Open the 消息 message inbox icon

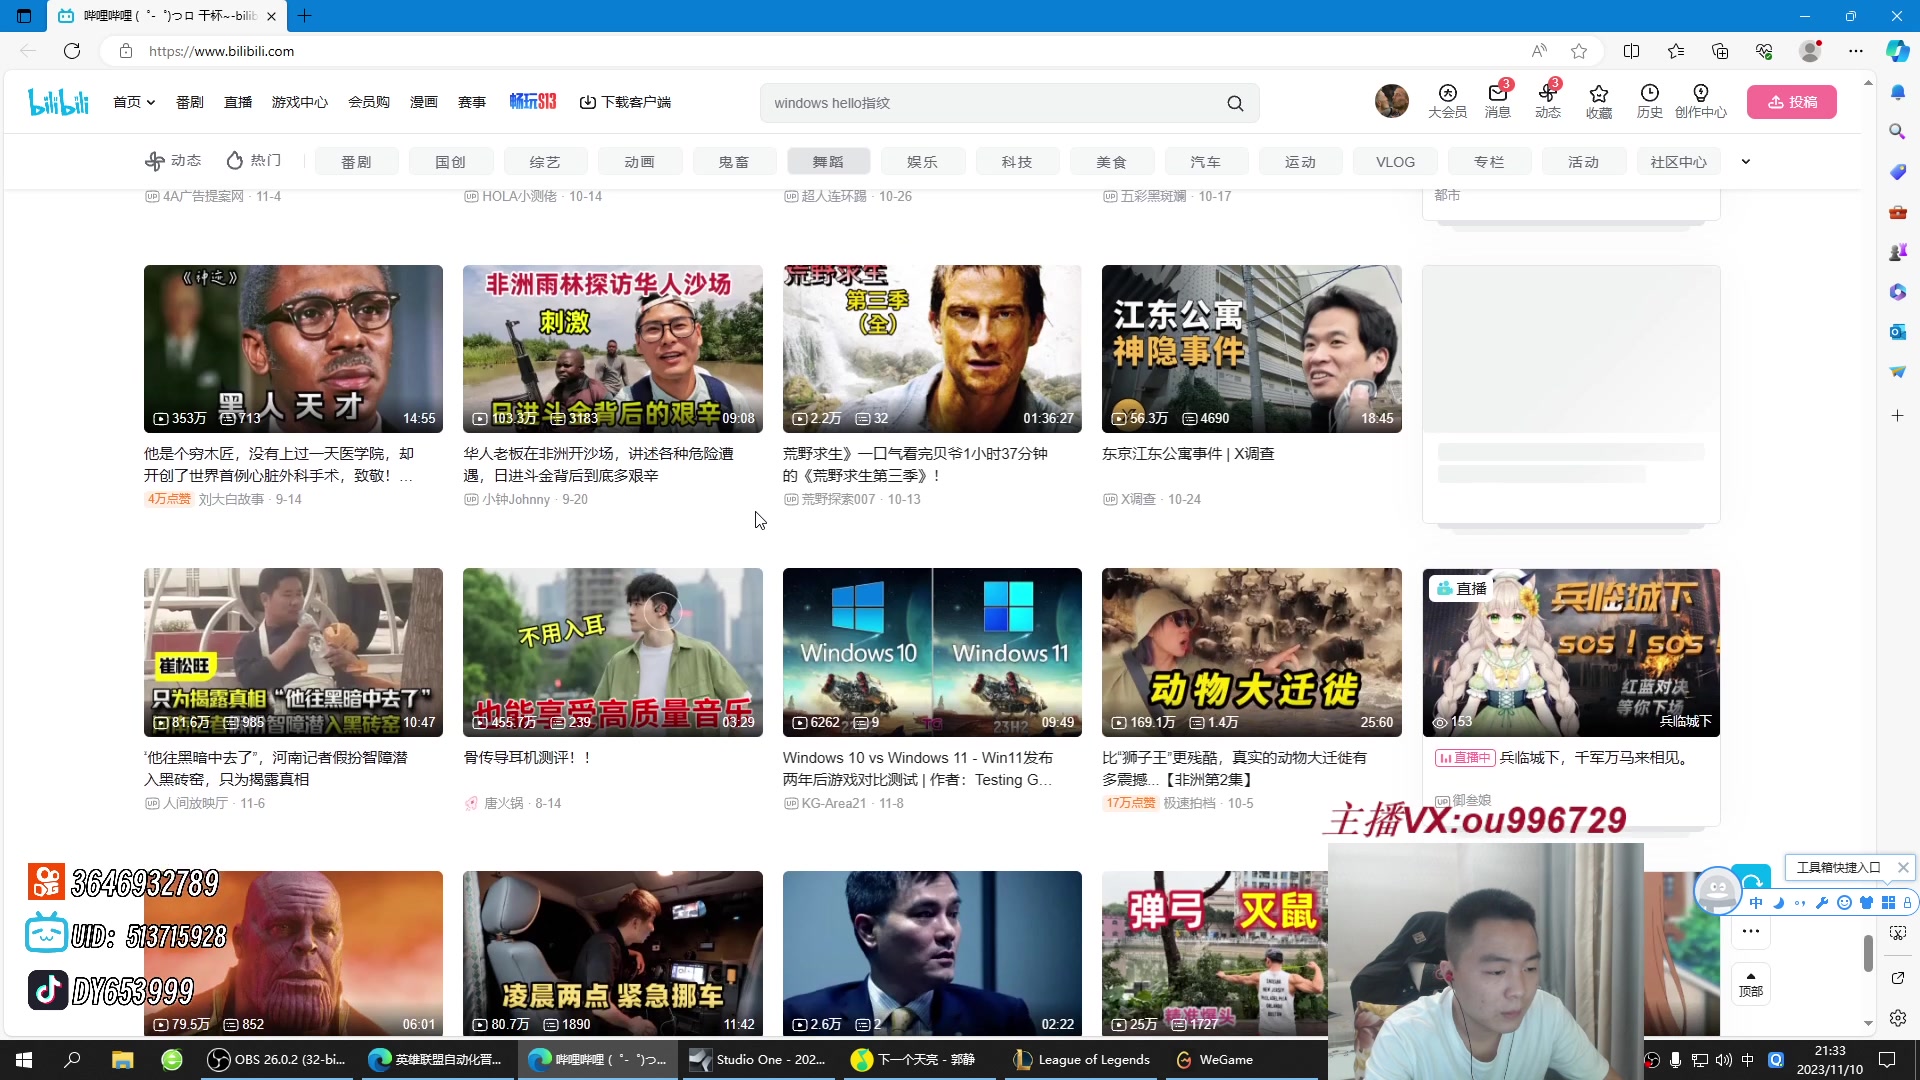1497,93
